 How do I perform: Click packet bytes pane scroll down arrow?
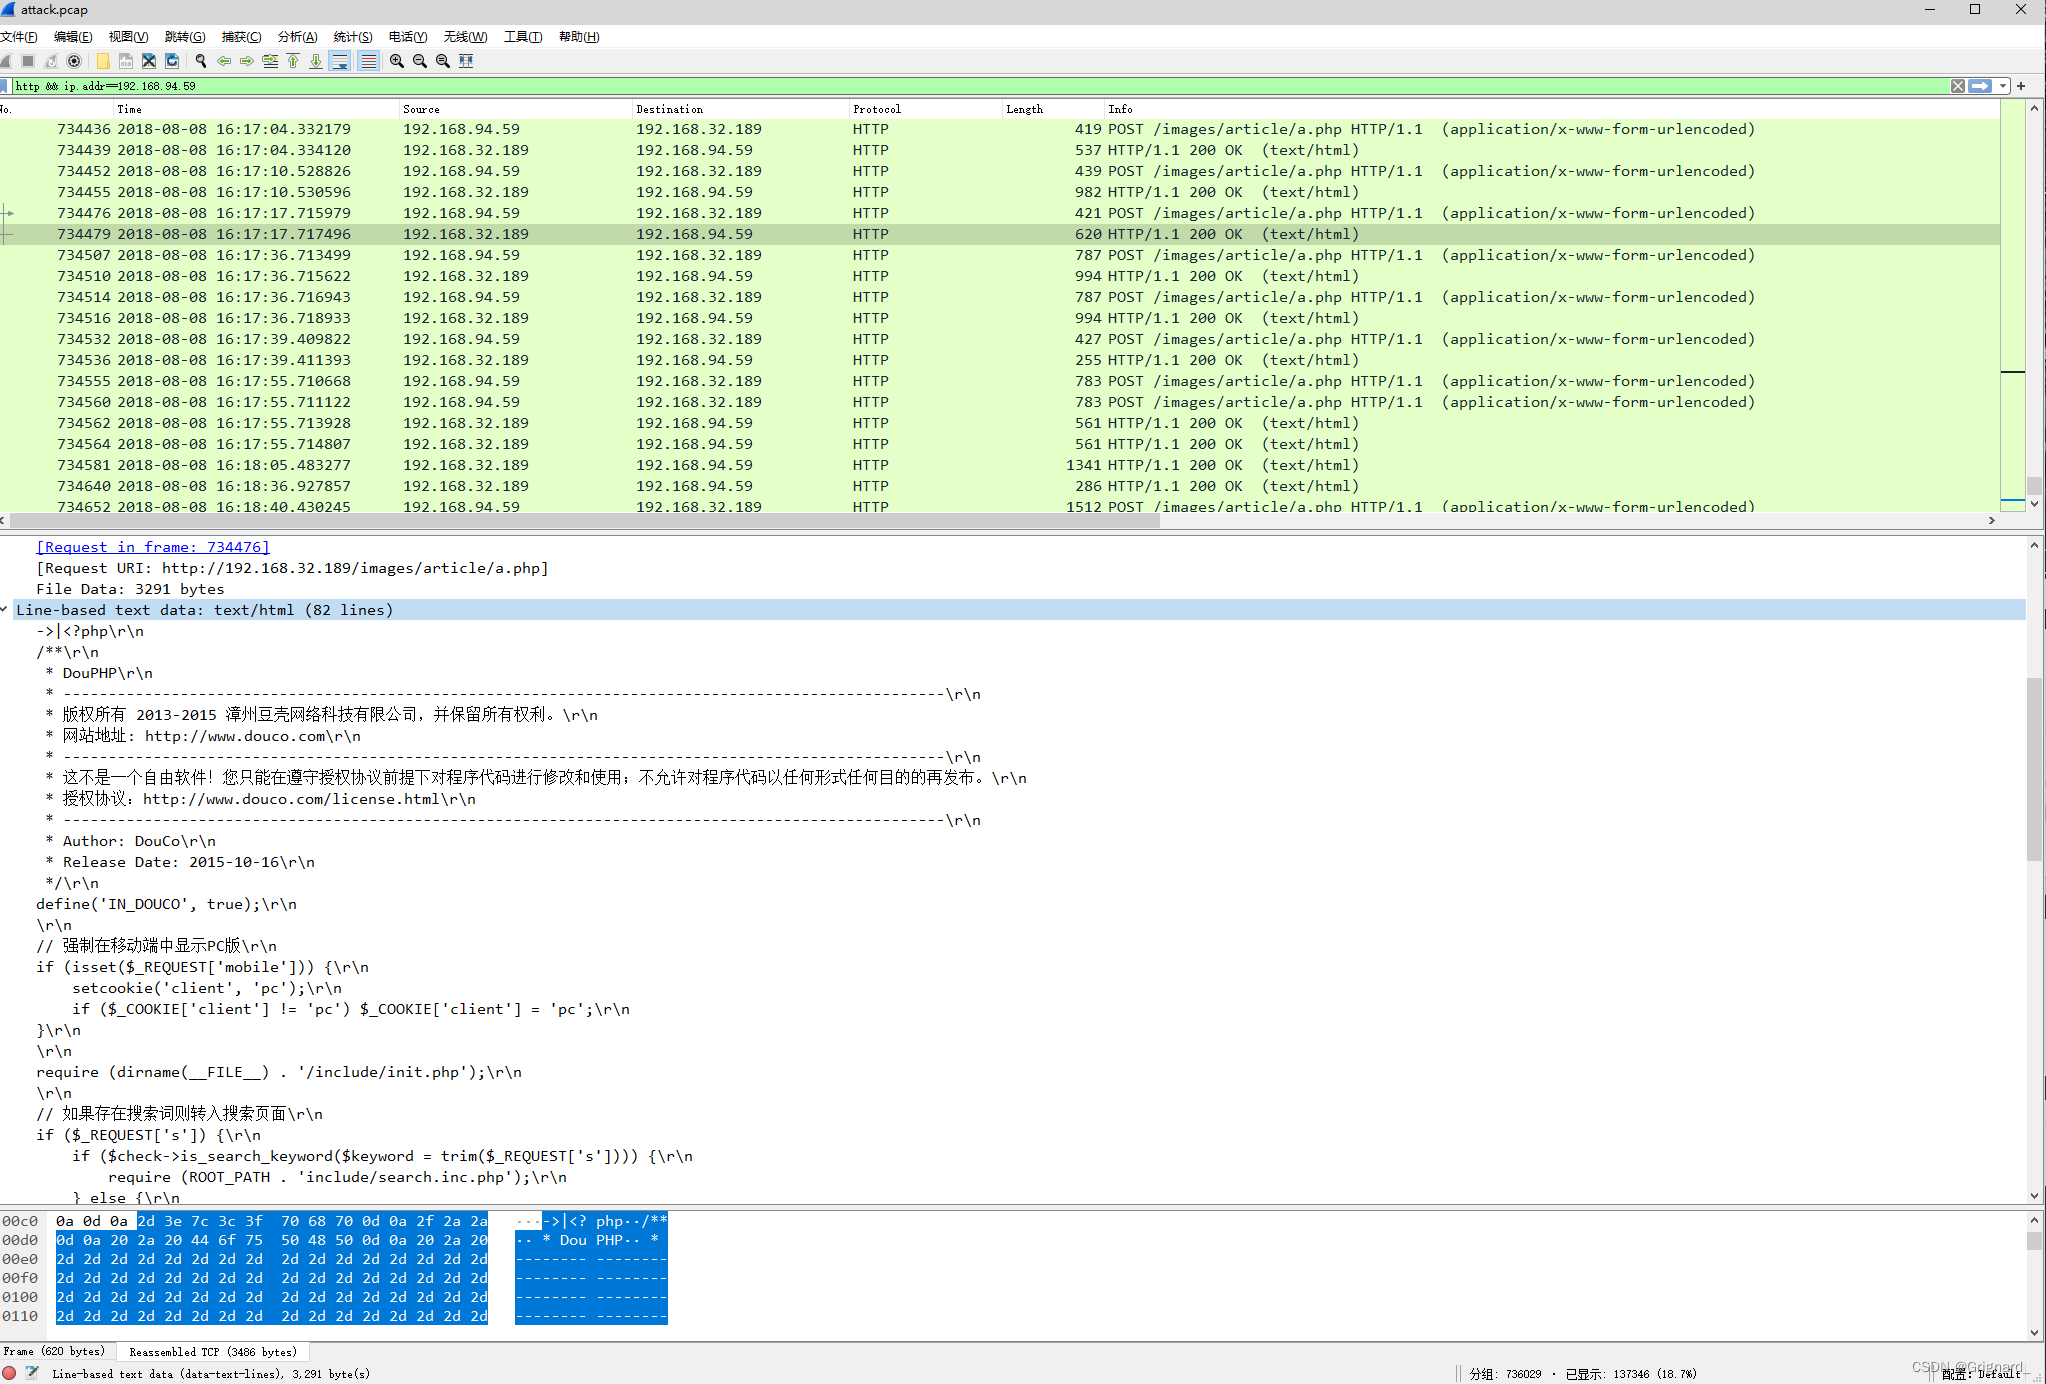tap(2034, 1333)
